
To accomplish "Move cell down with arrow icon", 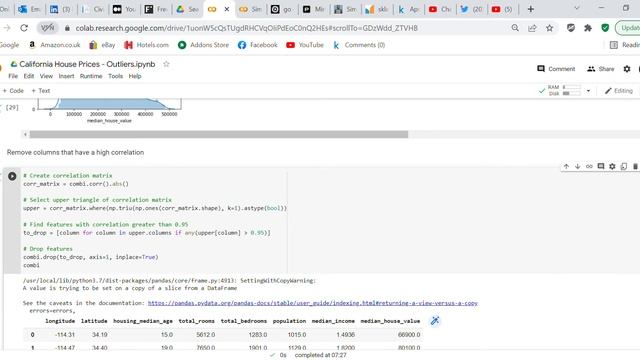I will (x=578, y=167).
